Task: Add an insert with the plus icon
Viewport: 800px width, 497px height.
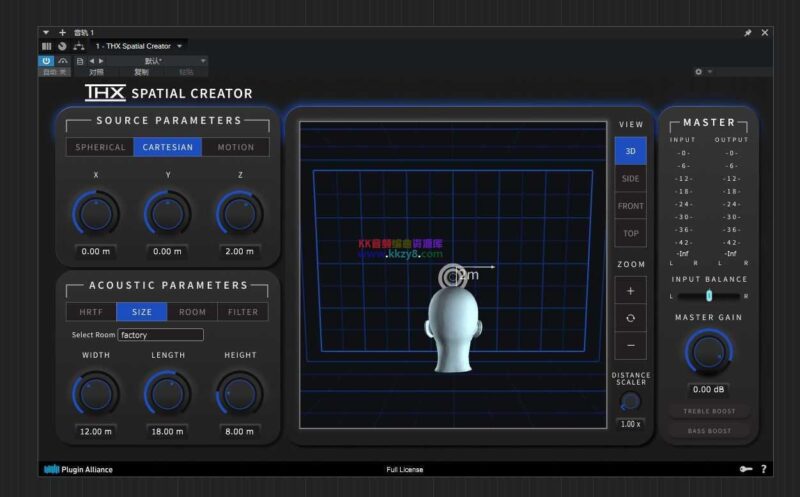Action: point(62,33)
